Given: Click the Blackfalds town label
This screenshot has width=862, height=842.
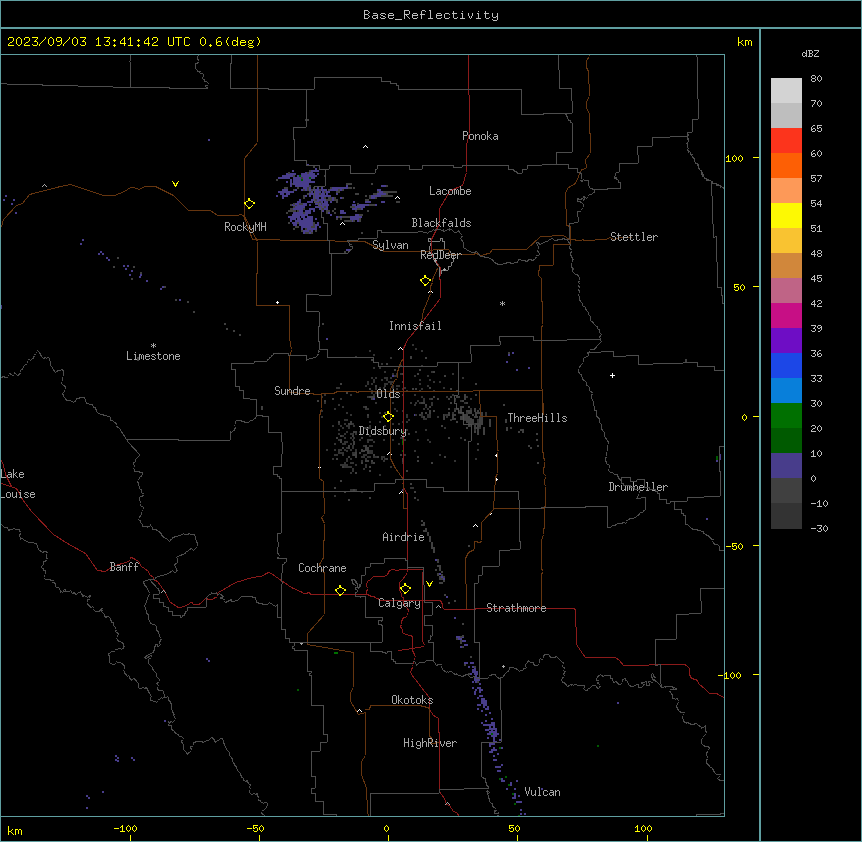Looking at the screenshot, I should [441, 223].
